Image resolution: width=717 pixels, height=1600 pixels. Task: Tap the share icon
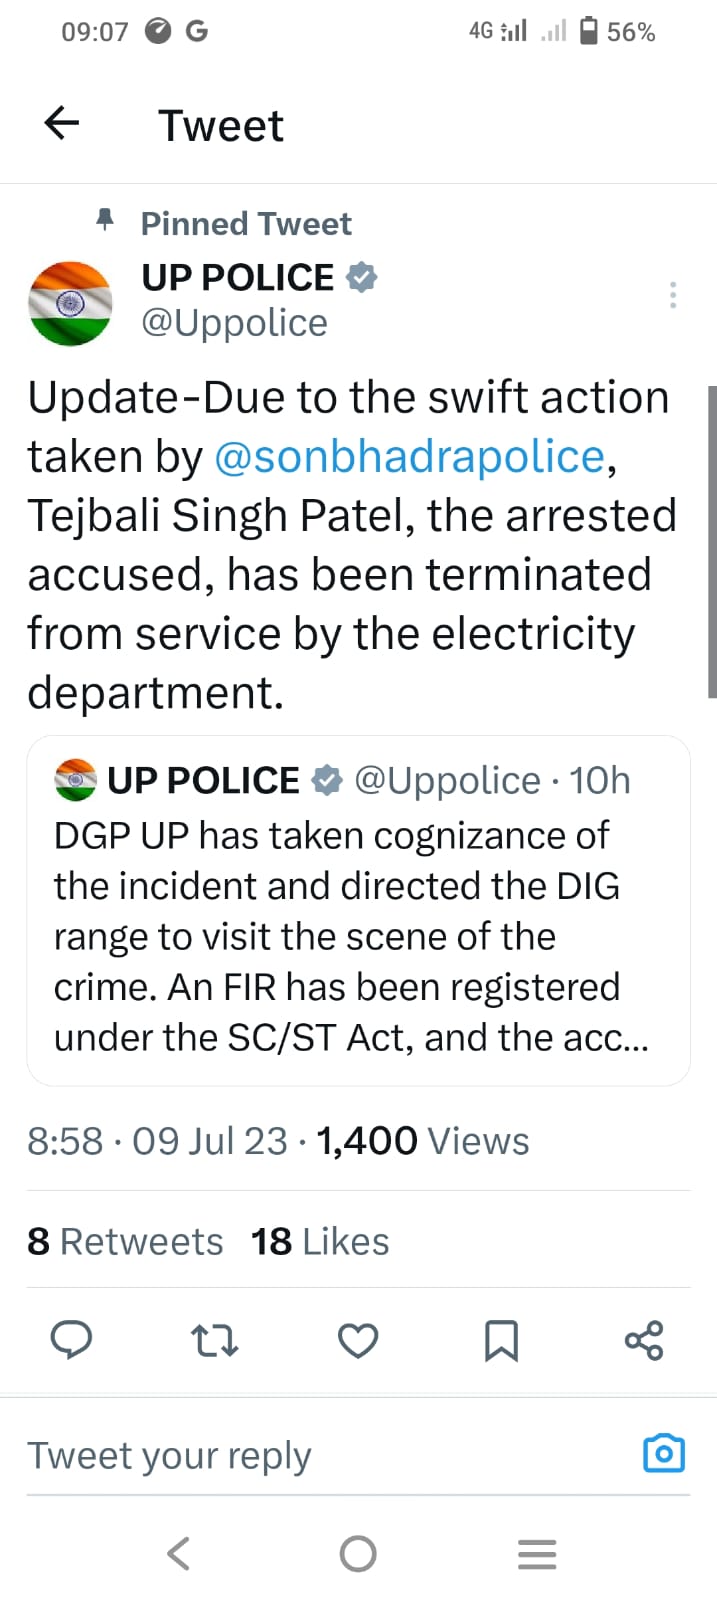click(x=644, y=1340)
